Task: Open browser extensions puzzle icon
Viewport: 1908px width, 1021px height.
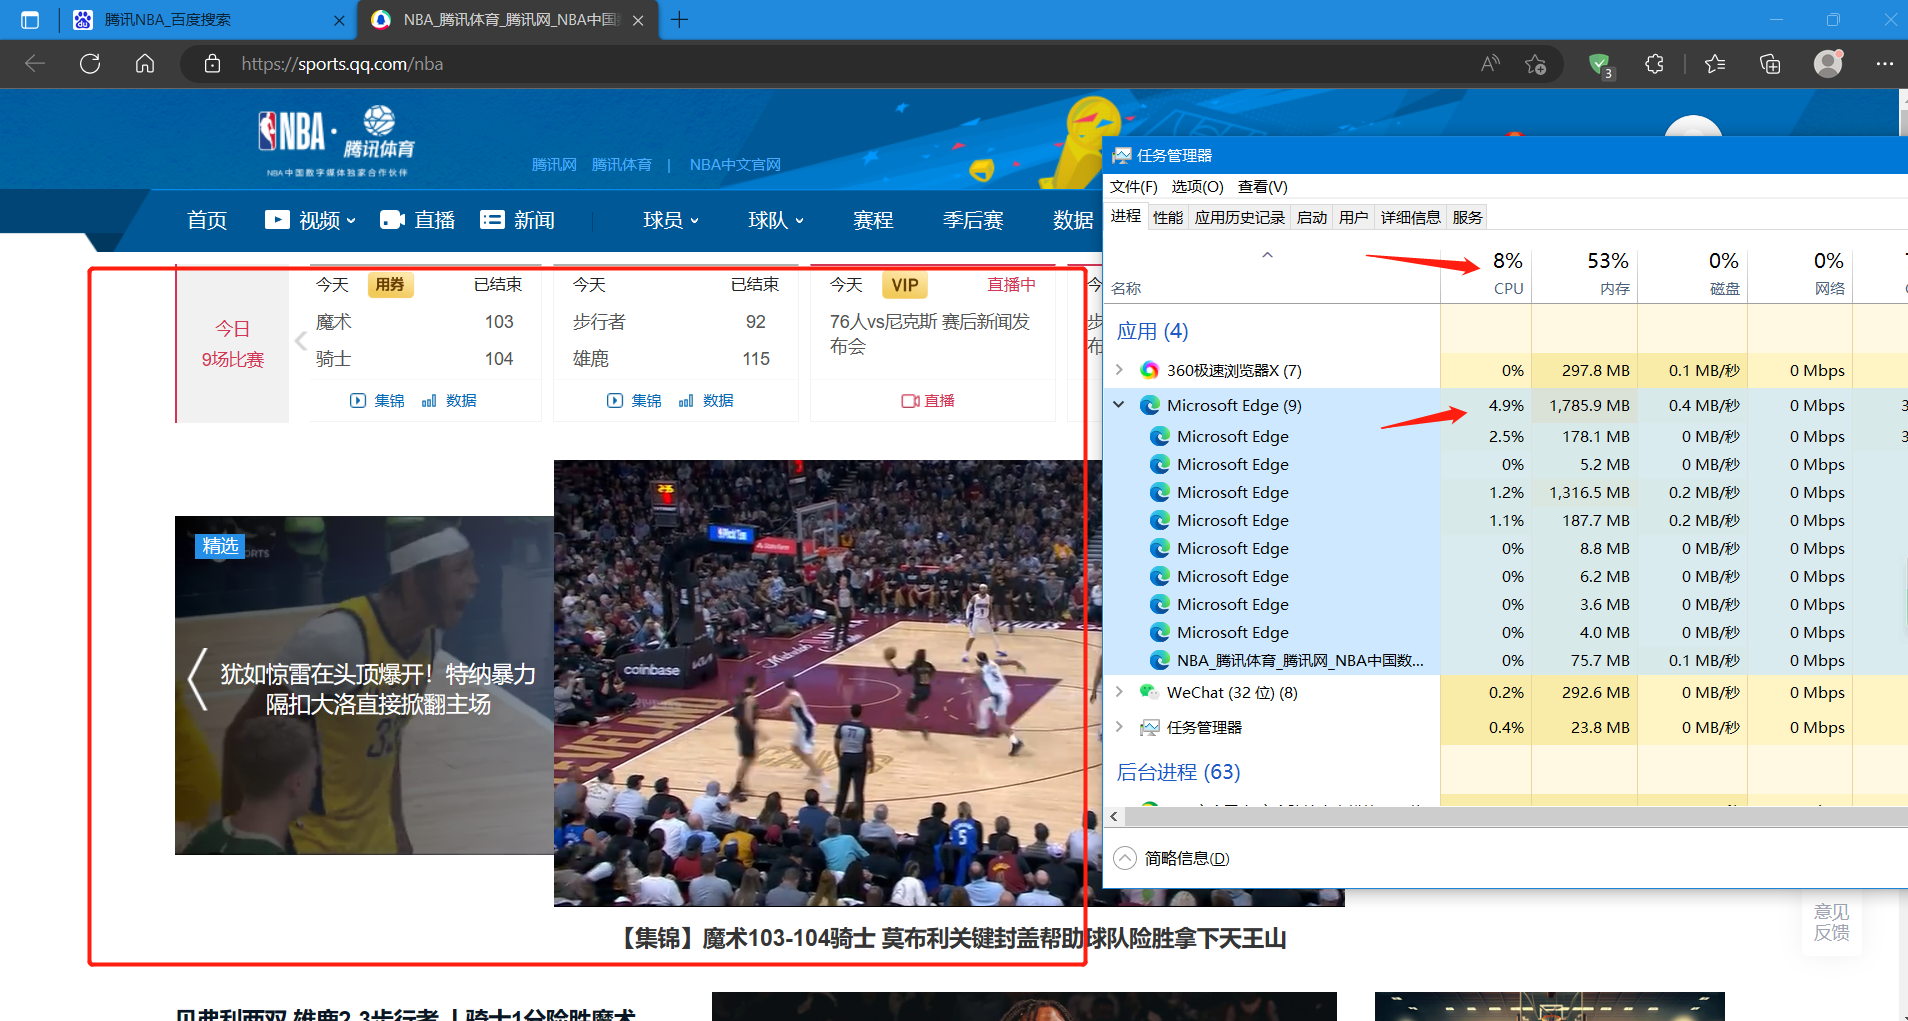Action: pyautogui.click(x=1654, y=64)
